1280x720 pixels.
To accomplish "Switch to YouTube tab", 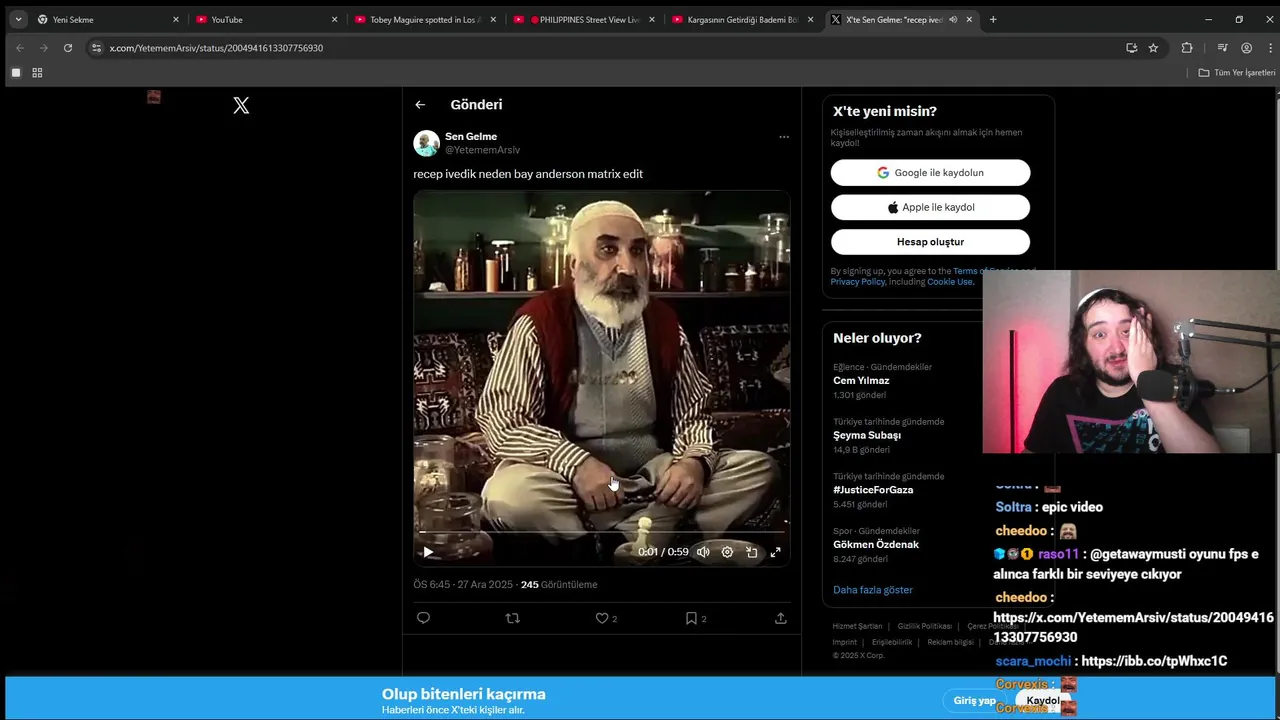I will (265, 19).
